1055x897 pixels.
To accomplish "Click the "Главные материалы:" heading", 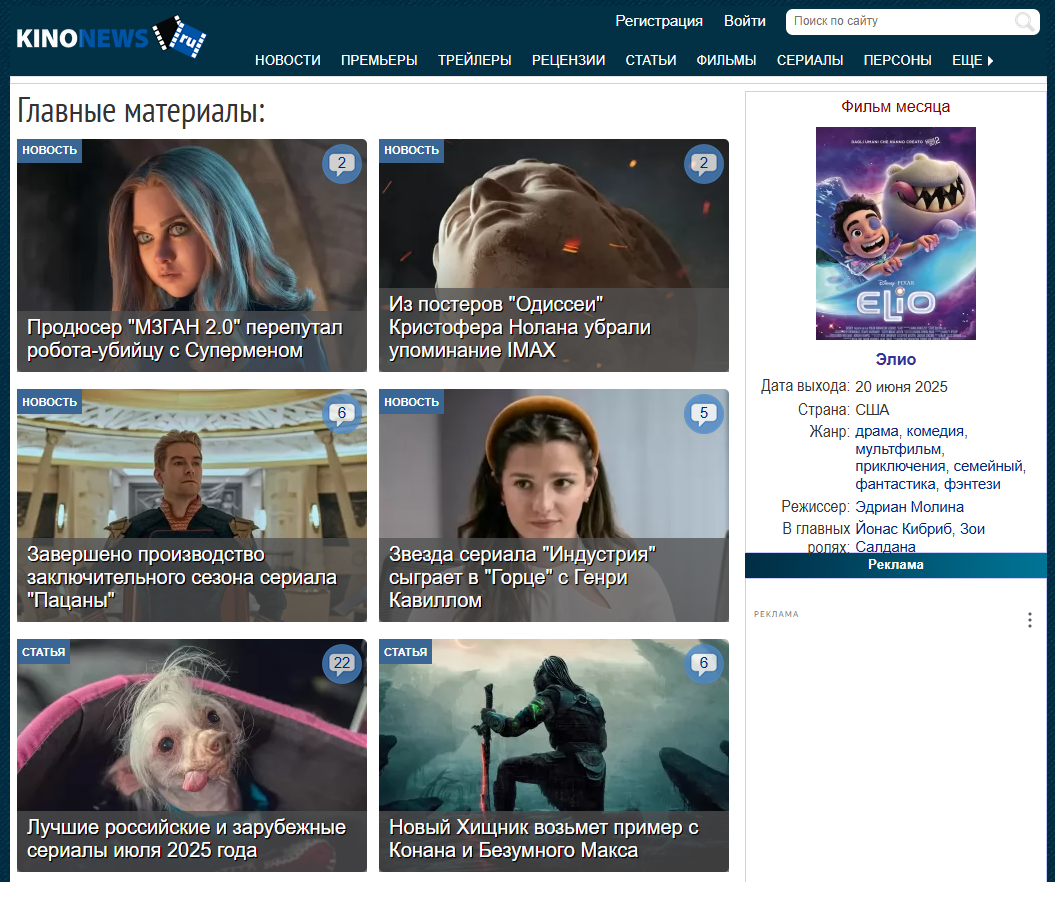I will pos(141,110).
